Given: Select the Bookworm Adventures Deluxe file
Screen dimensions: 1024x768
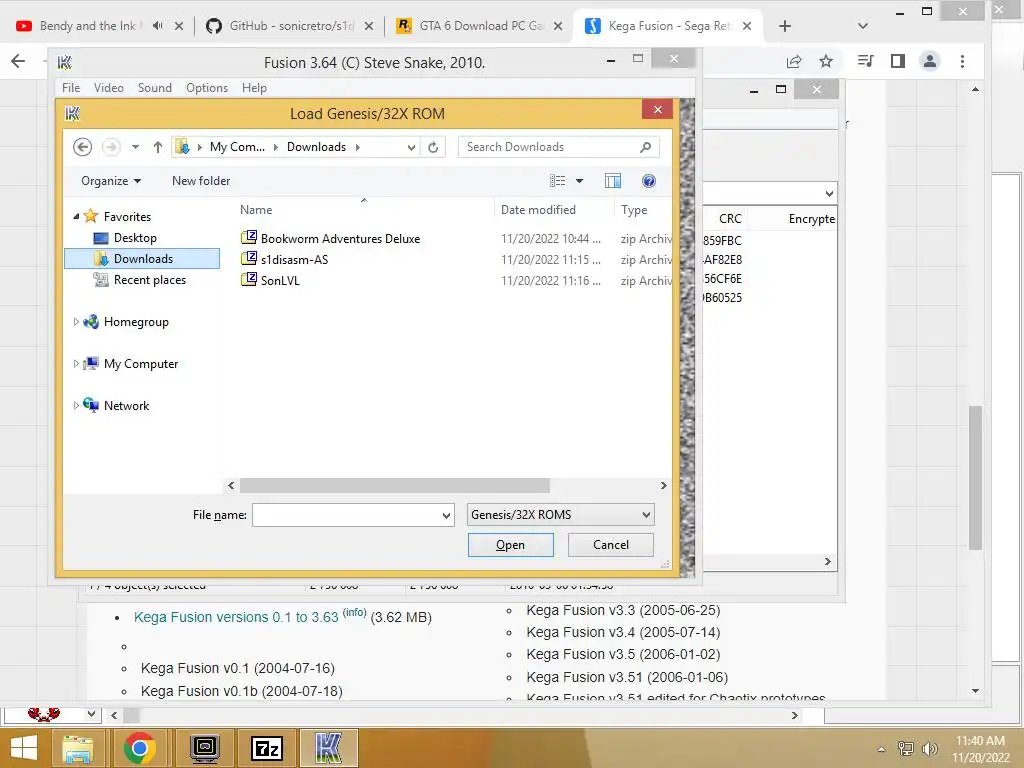Looking at the screenshot, I should 340,238.
